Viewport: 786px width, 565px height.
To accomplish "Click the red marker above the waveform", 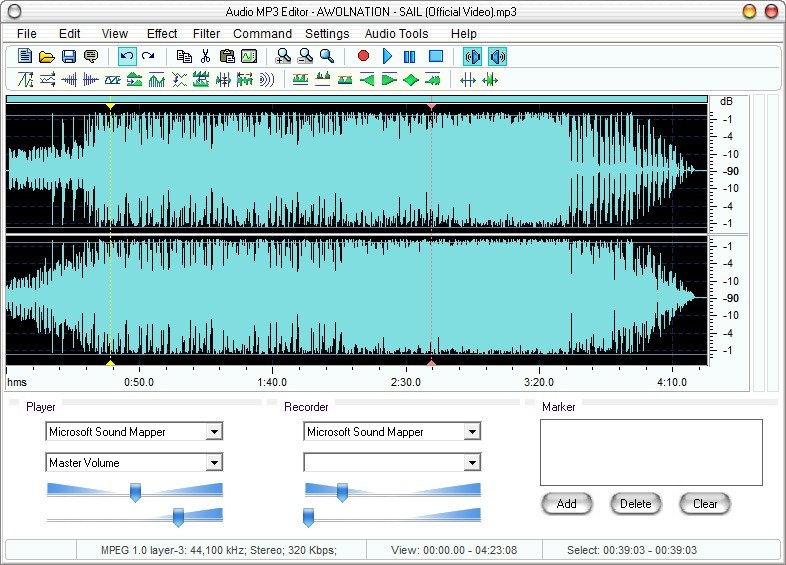I will pos(431,106).
